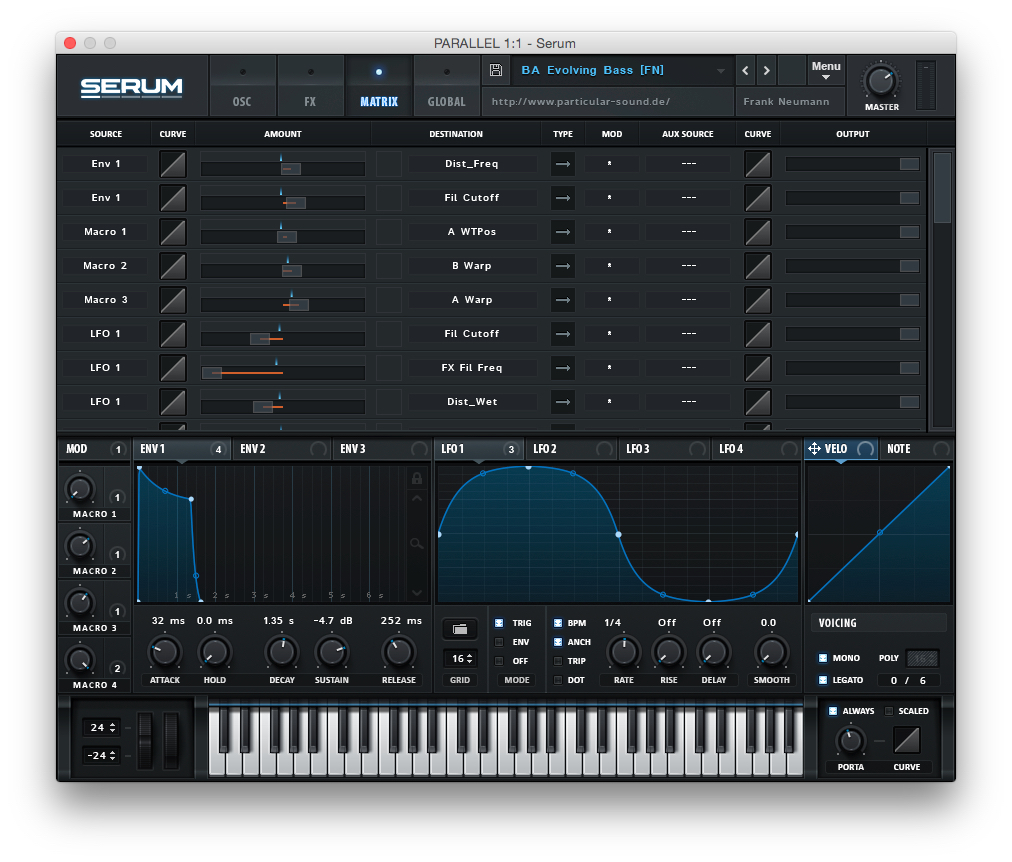The width and height of the screenshot is (1012, 862).
Task: Click the source curve icon in the Macro 1 row
Action: (x=173, y=232)
